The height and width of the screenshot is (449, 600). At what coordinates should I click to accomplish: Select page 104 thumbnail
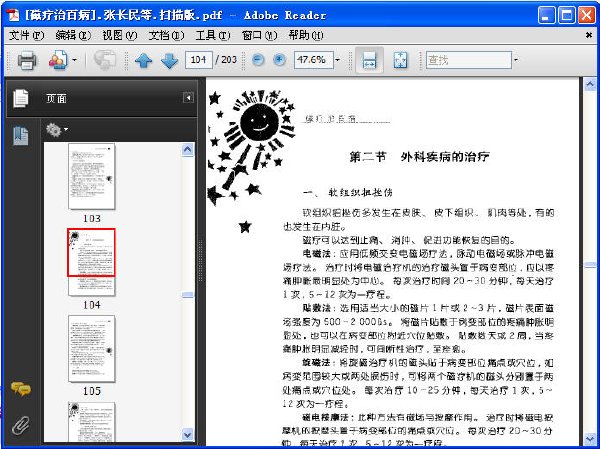[91, 262]
